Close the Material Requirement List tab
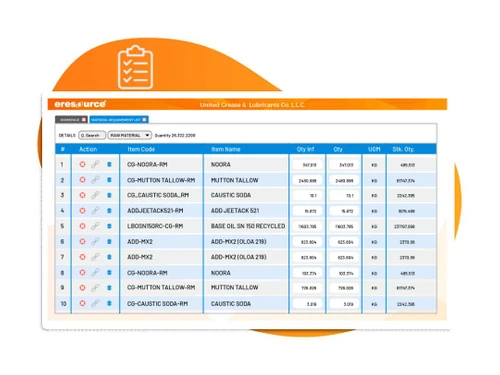This screenshot has height=375, width=500. 144,120
